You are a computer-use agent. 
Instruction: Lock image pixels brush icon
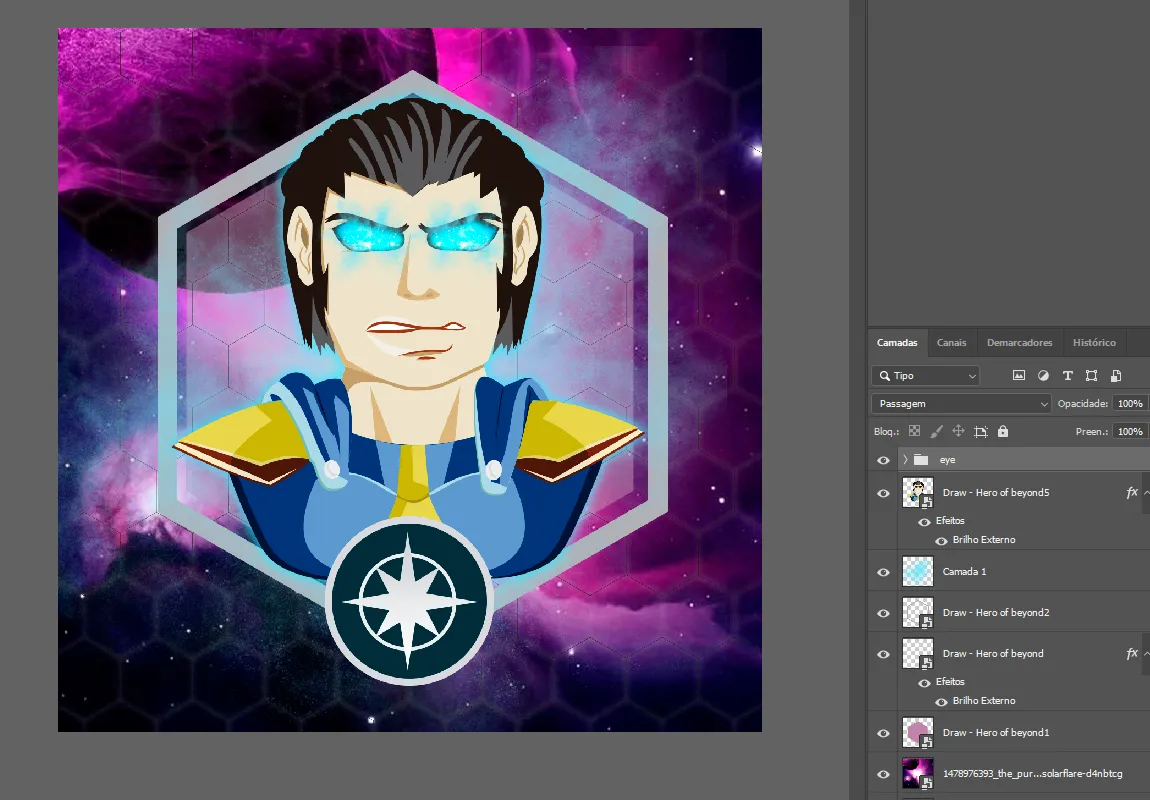(937, 431)
